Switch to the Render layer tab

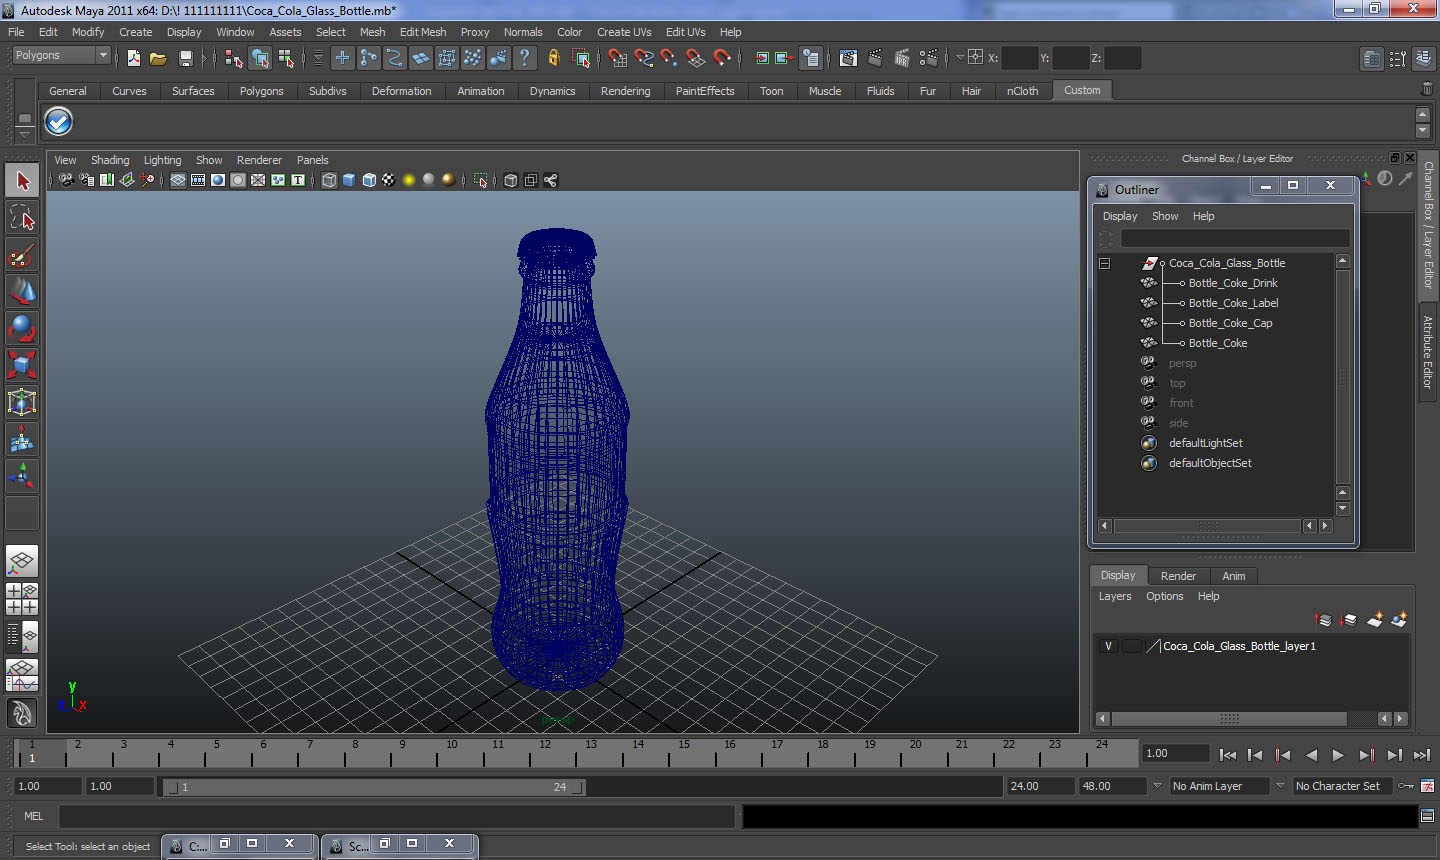coord(1178,576)
